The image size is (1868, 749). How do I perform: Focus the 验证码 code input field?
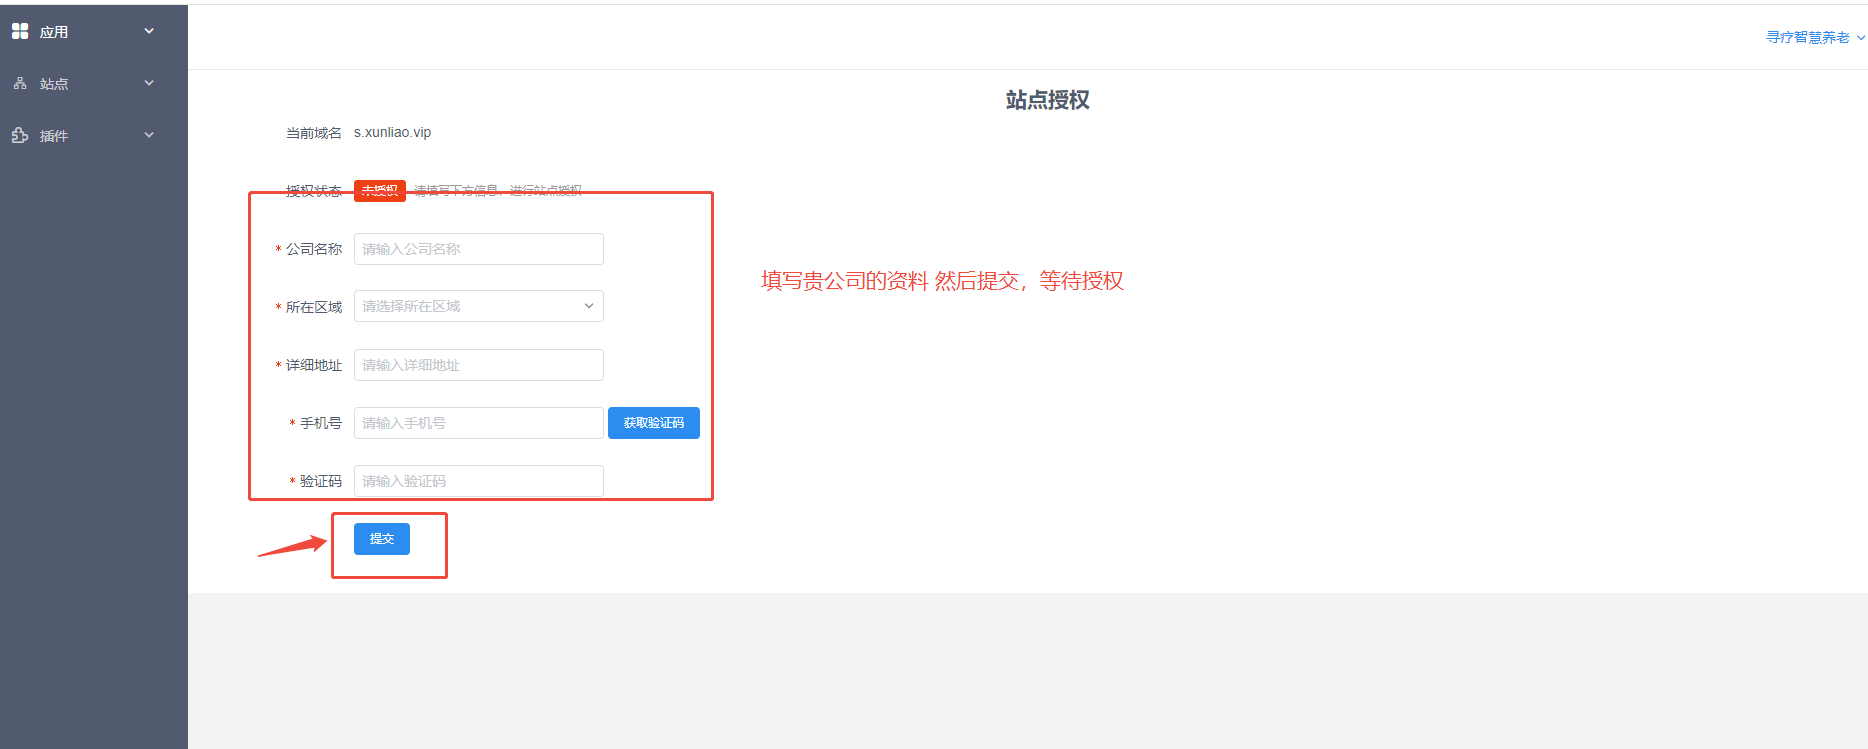(x=478, y=481)
